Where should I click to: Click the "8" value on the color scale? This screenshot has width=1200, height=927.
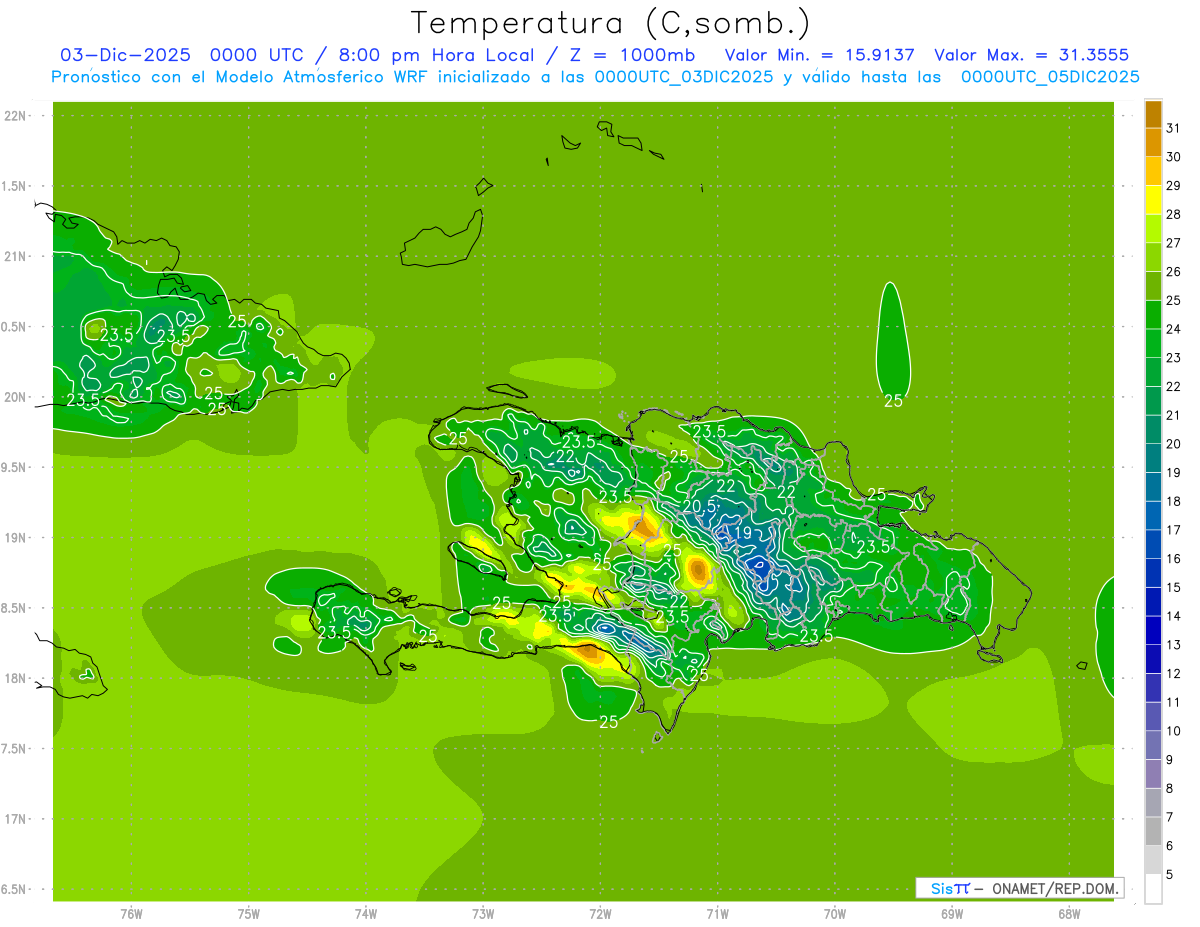(x=1170, y=789)
